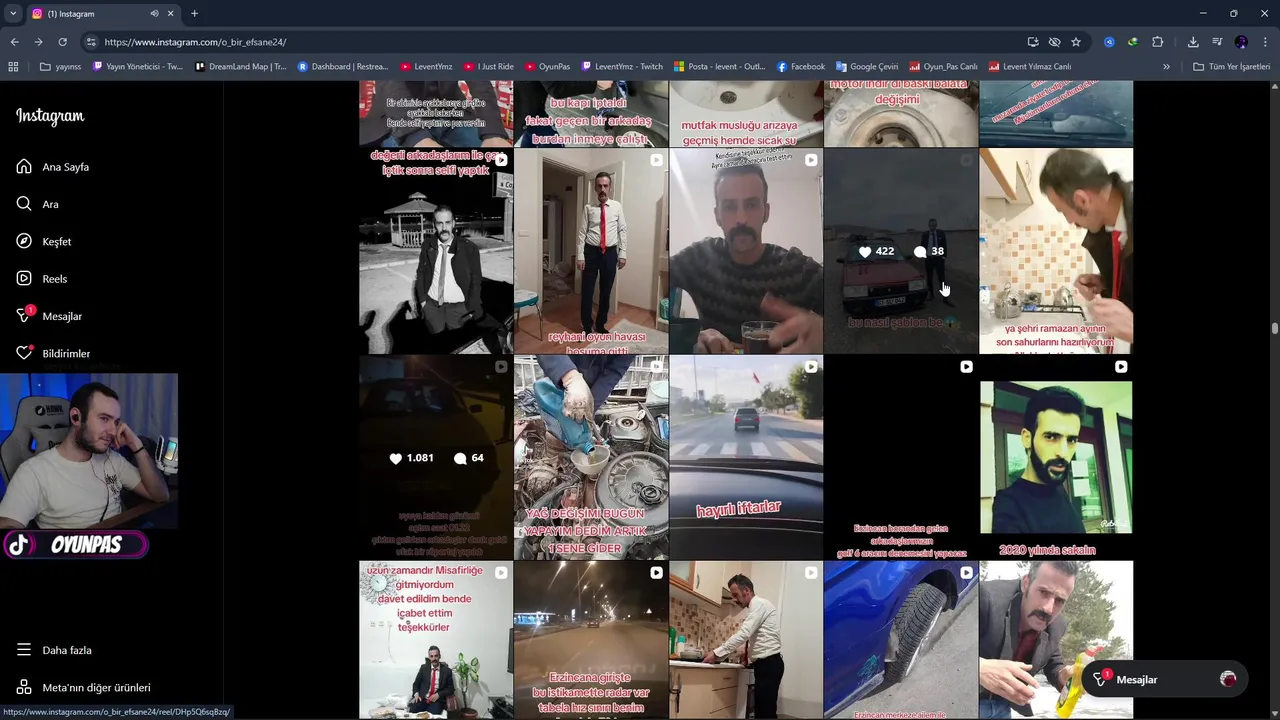
Task: Open golf 6 aracını denemesini post
Action: [x=901, y=457]
